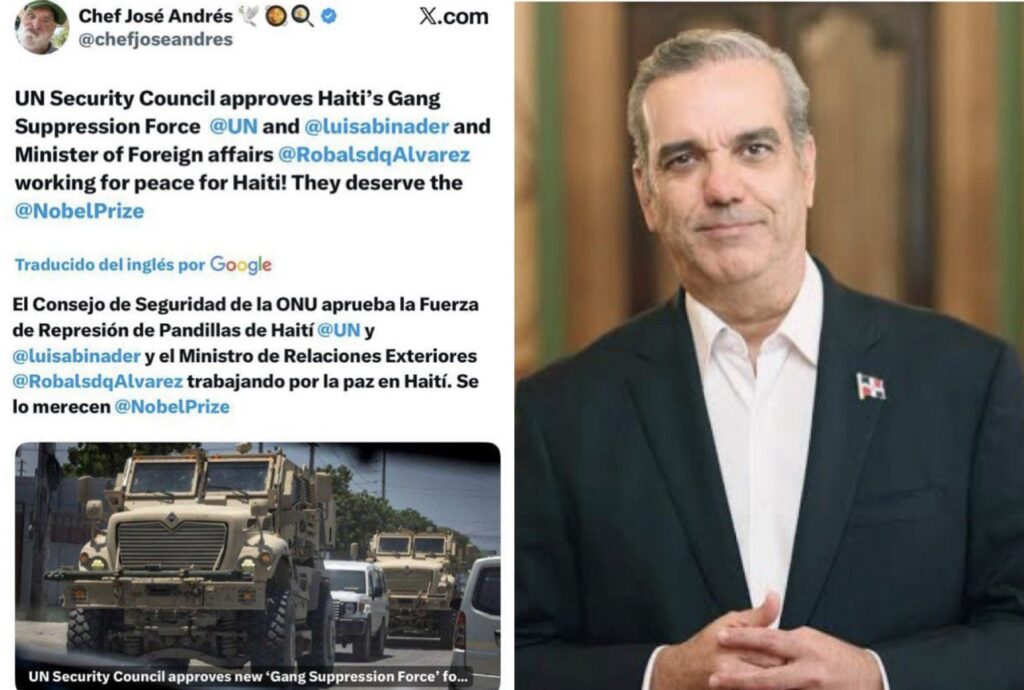This screenshot has width=1024, height=690.
Task: Click 'Traducido del inglés por' translation label
Action: [110, 265]
